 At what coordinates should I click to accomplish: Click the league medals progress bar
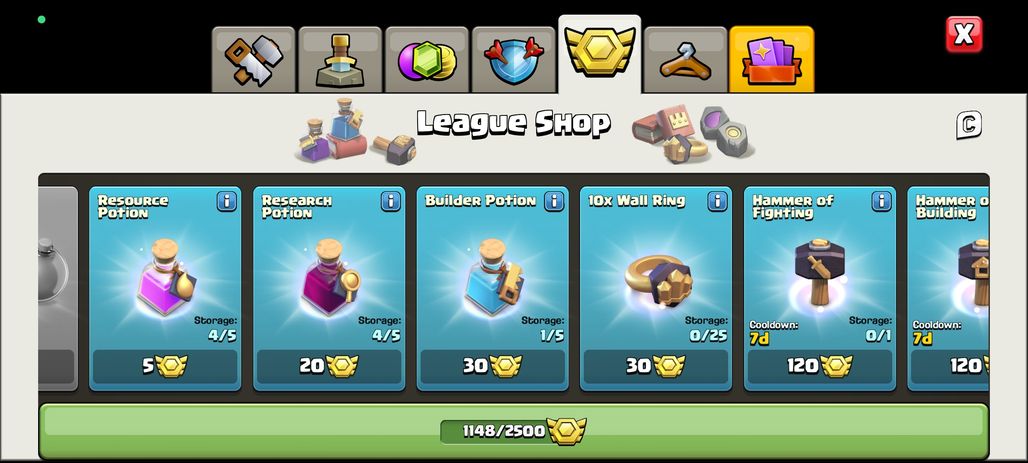[513, 431]
